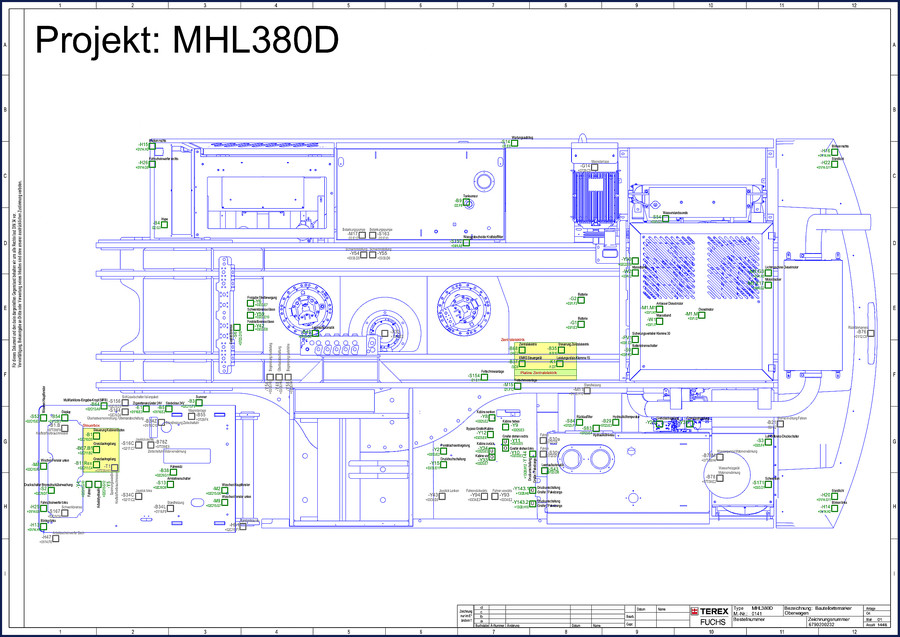
Task: Click the -Y12 valve marker
Action: (490, 434)
